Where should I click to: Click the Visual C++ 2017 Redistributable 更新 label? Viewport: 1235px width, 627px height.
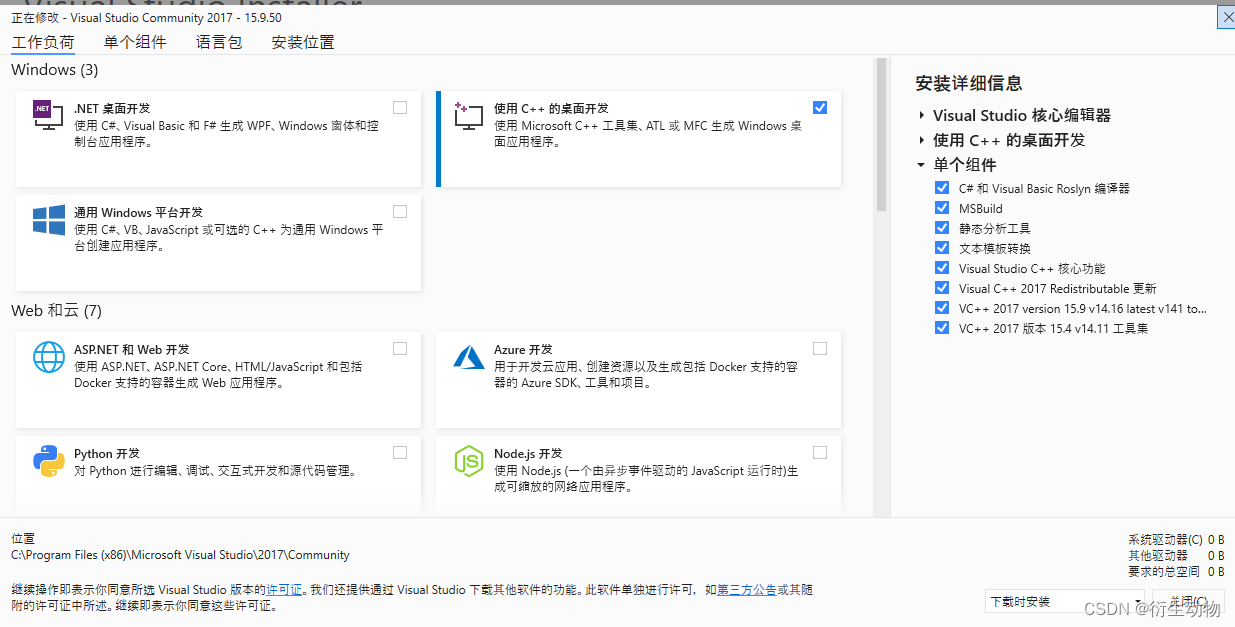(1058, 288)
